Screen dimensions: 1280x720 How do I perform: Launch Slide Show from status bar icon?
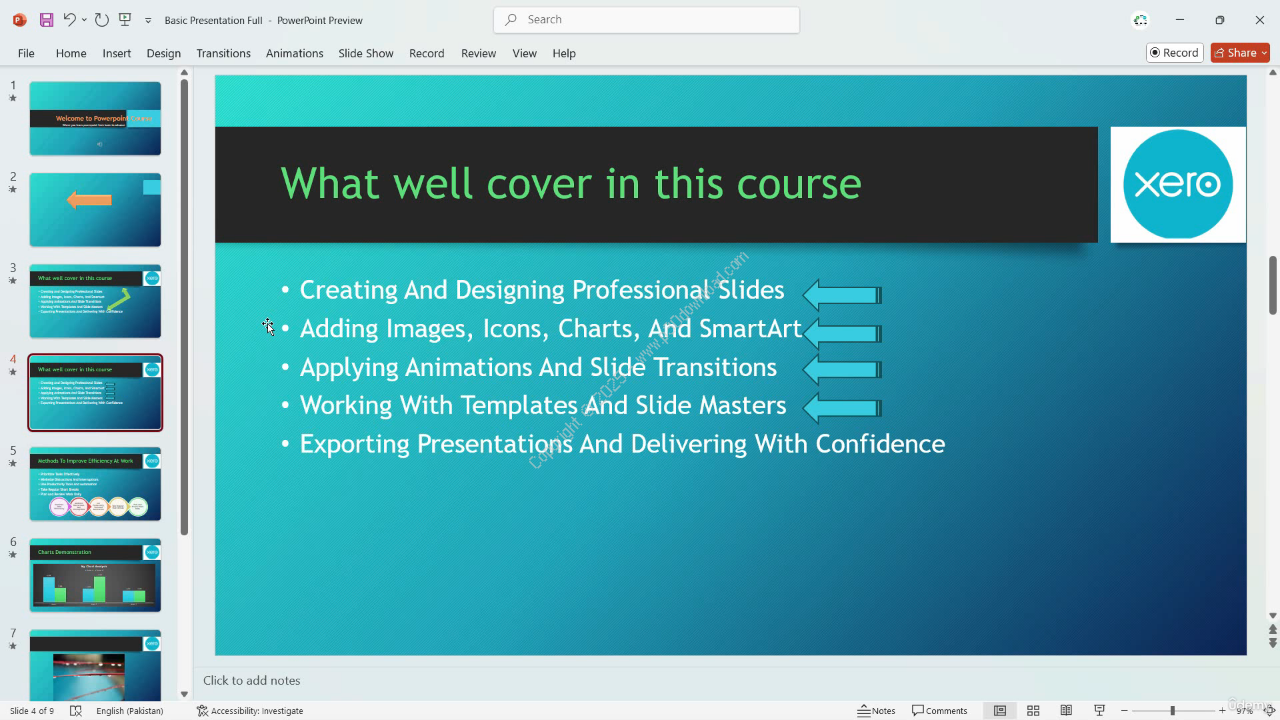coord(1099,711)
